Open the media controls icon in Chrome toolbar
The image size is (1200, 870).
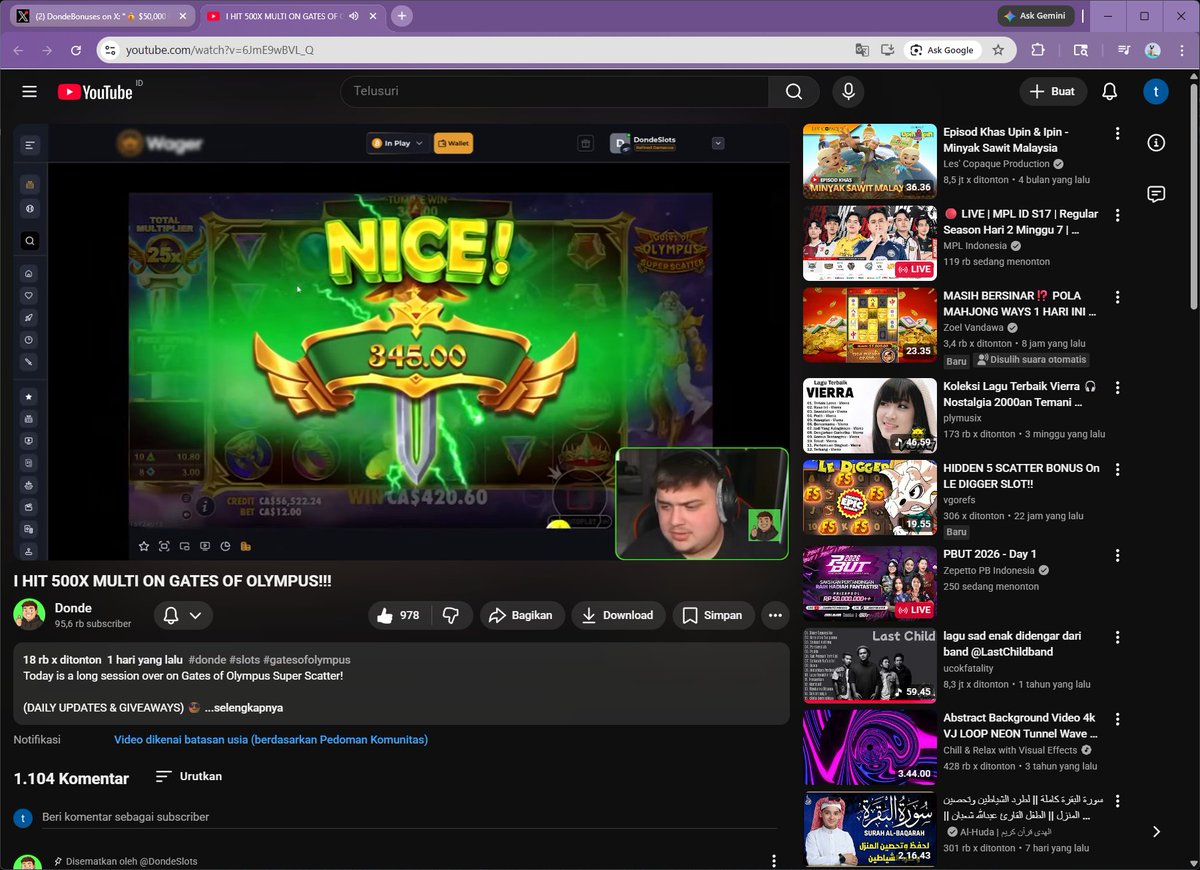tap(1124, 50)
